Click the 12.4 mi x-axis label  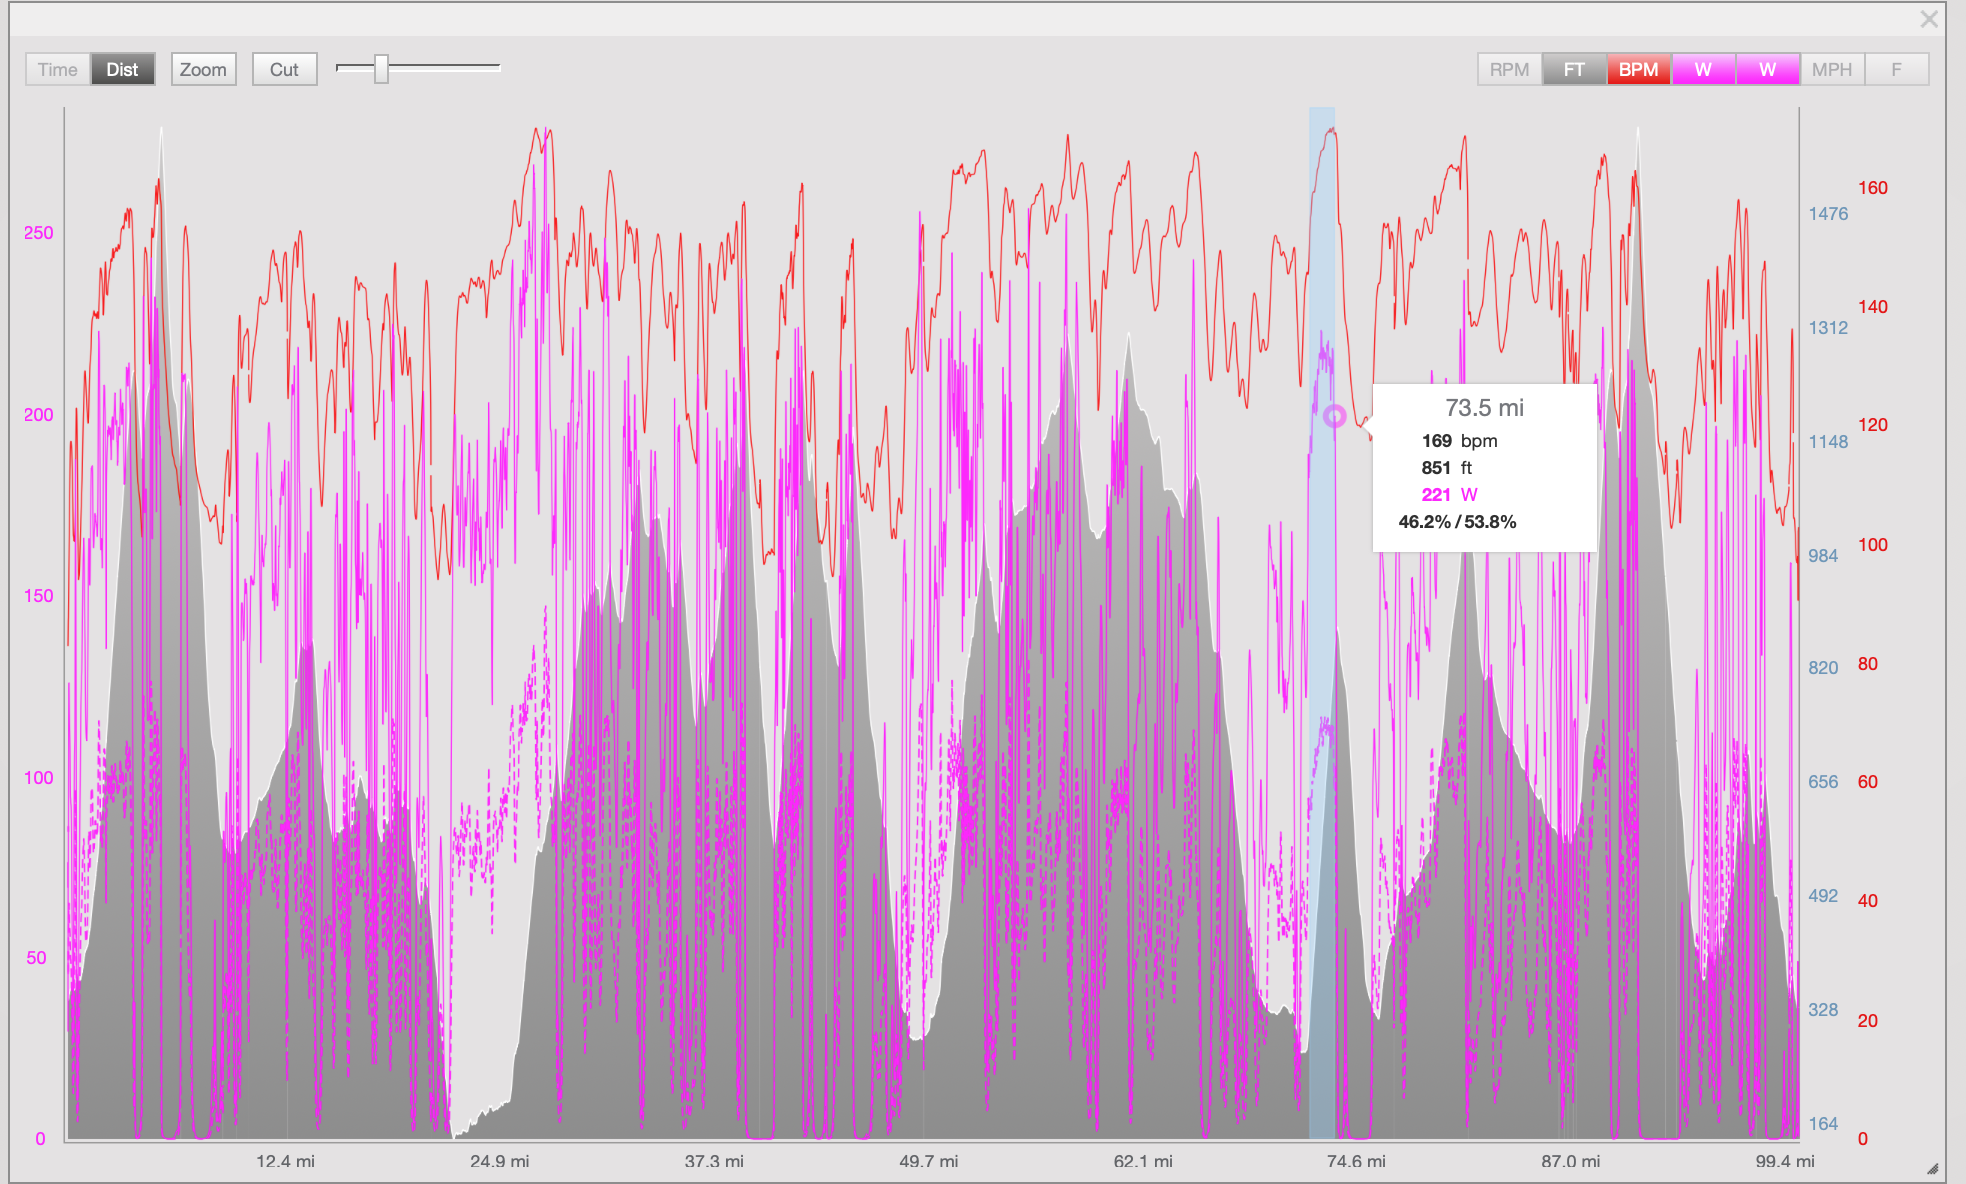tap(285, 1161)
